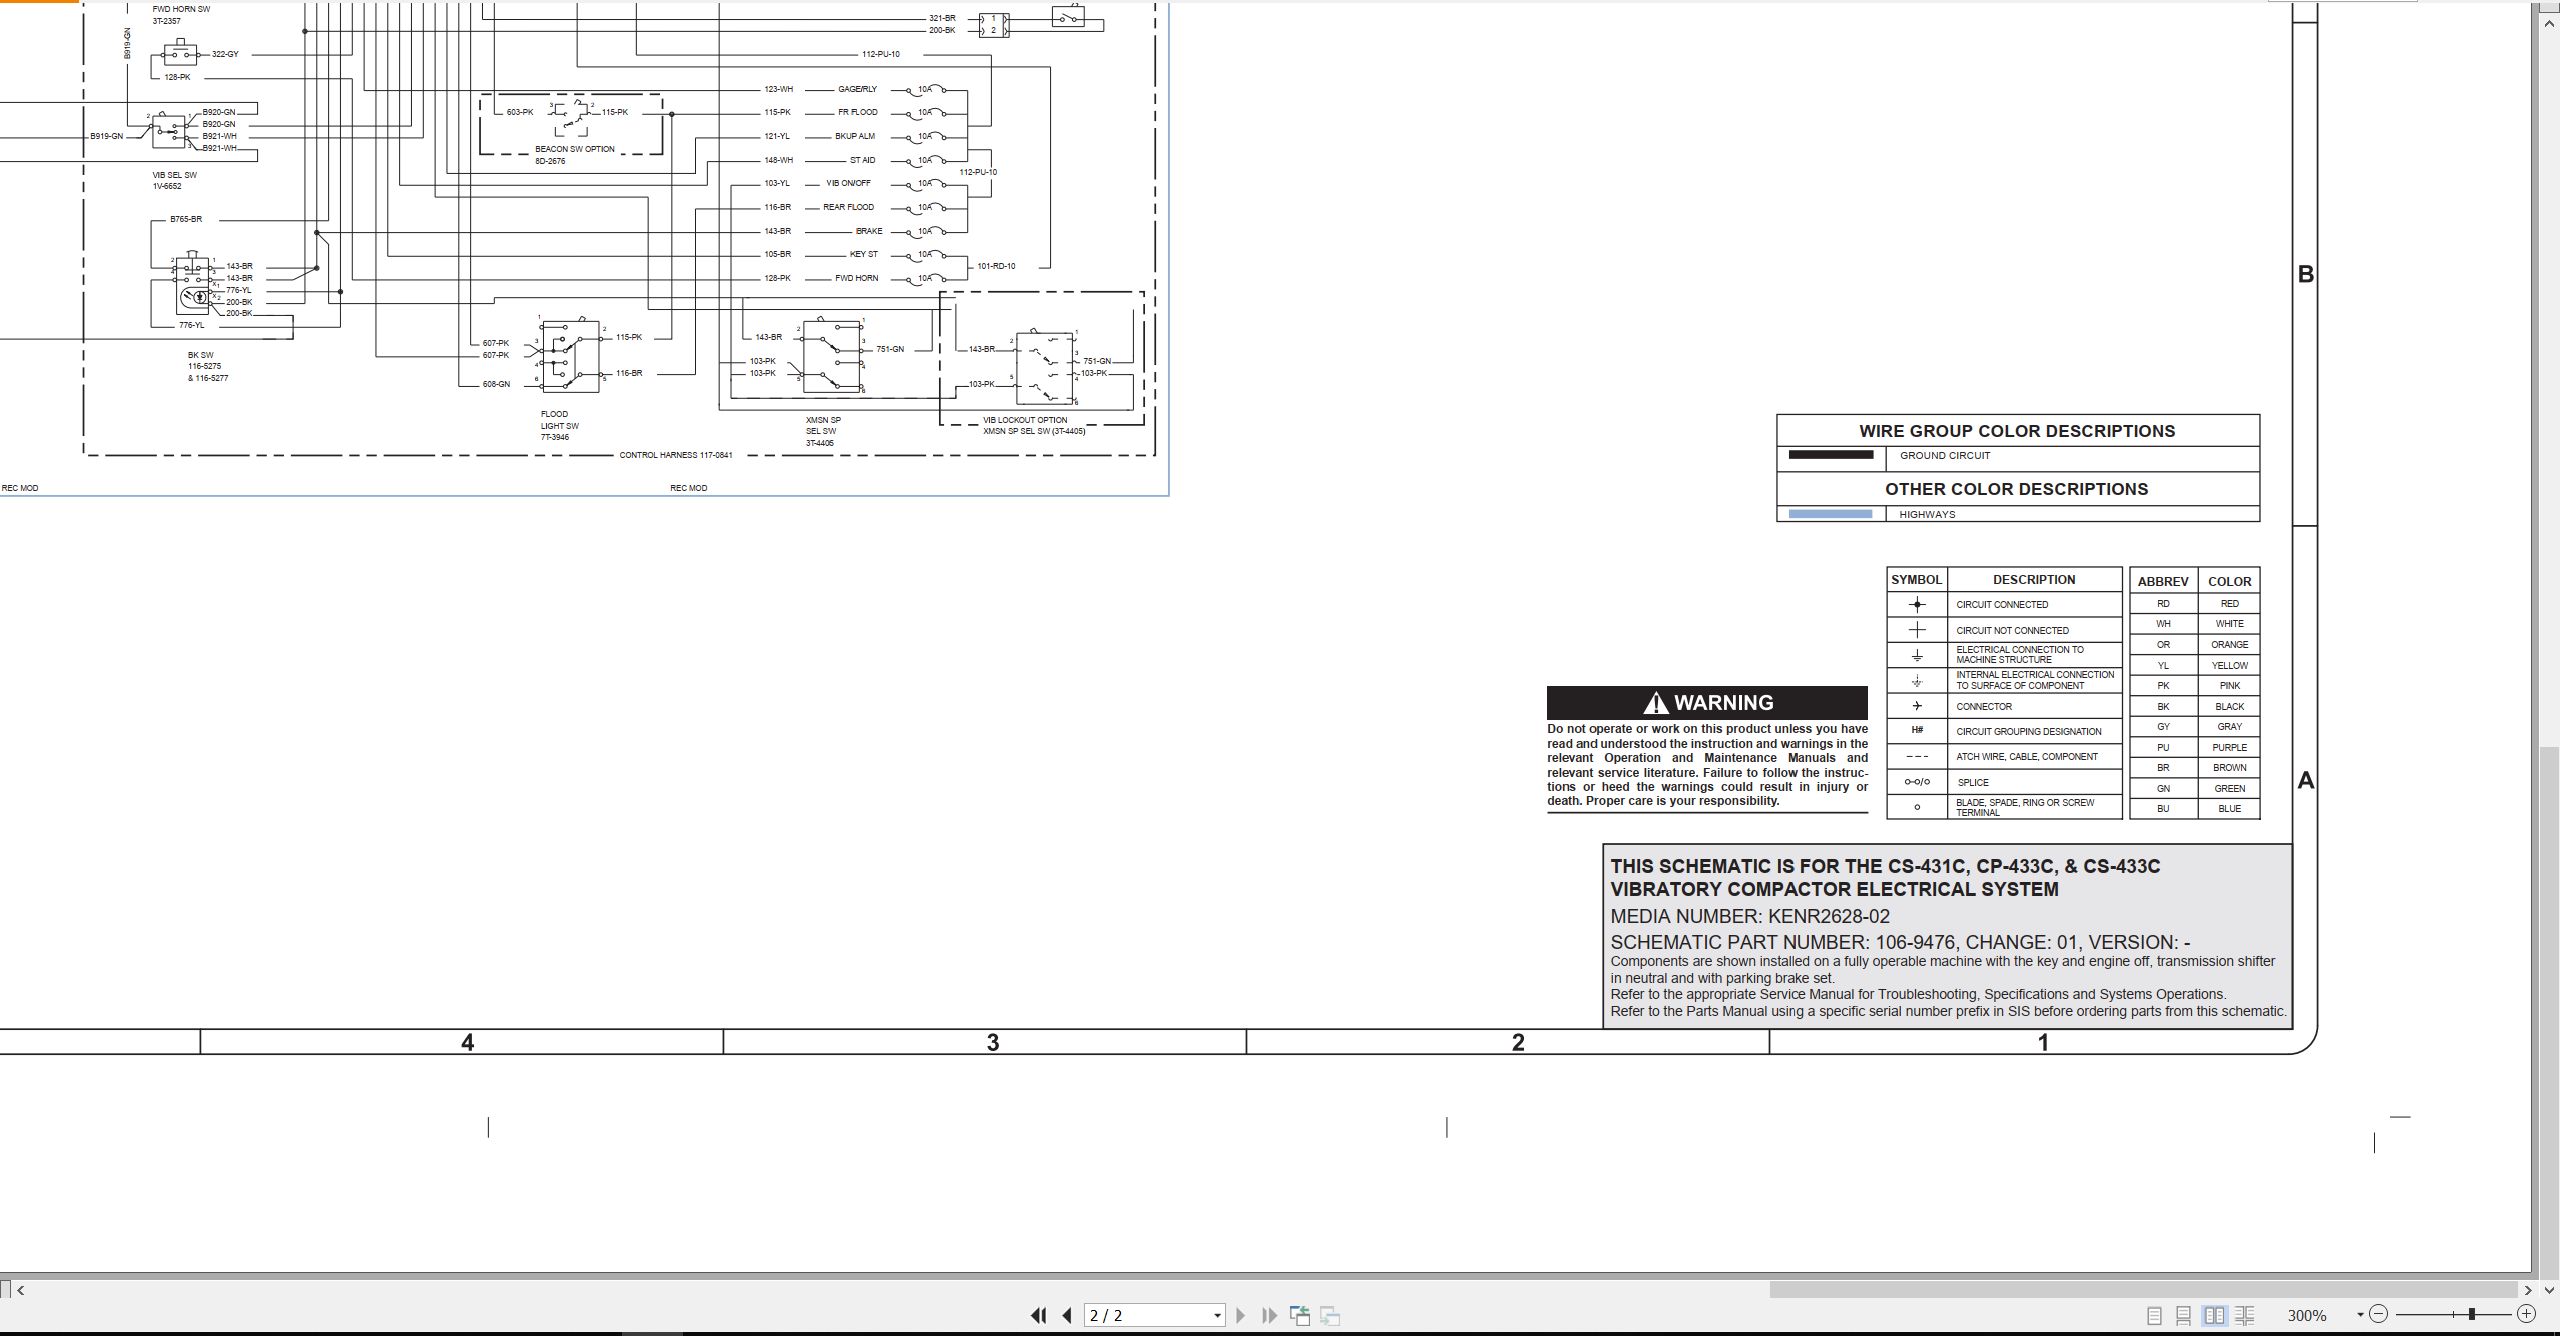Click the 112-PU-10 wire label at top
Image resolution: width=2560 pixels, height=1336 pixels.
pos(881,54)
